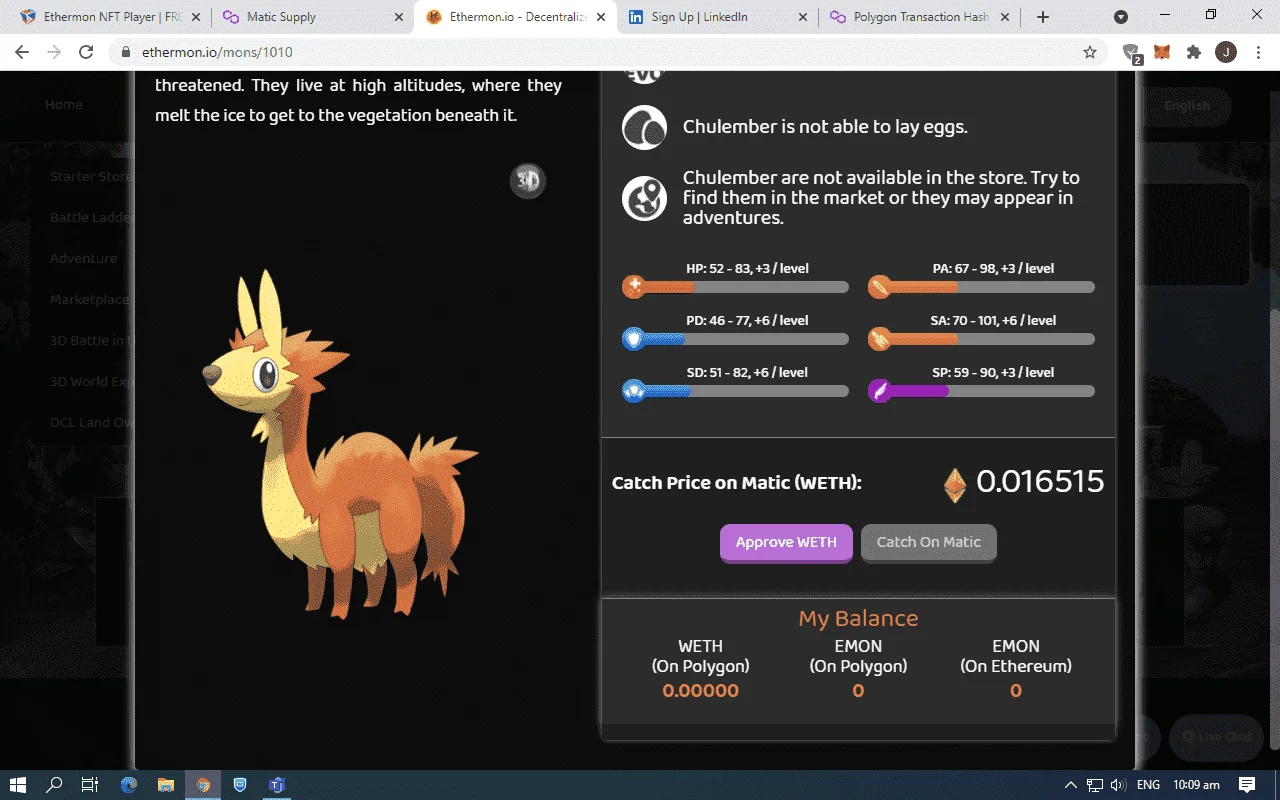This screenshot has height=800, width=1280.
Task: Click the store availability globe icon
Action: coord(644,198)
